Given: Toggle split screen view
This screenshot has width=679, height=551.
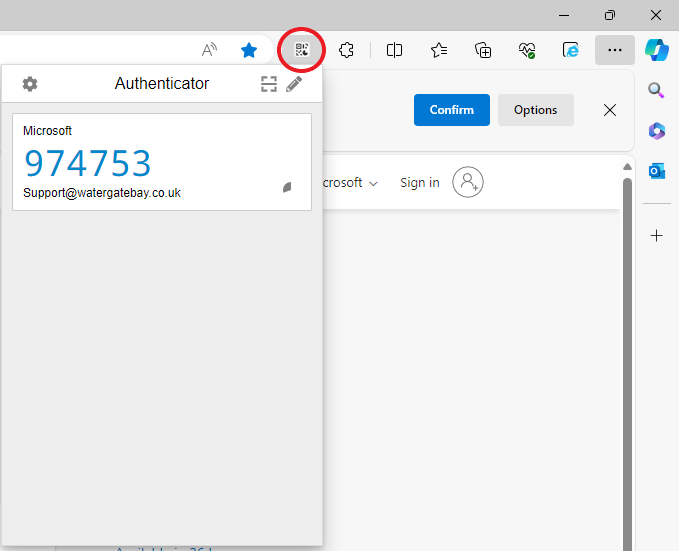Looking at the screenshot, I should (394, 50).
